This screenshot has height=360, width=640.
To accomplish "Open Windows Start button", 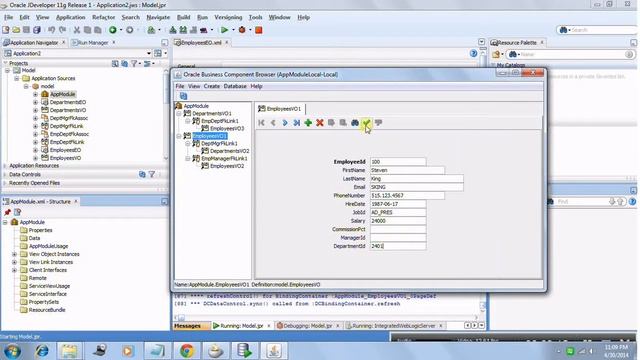I will pos(12,351).
